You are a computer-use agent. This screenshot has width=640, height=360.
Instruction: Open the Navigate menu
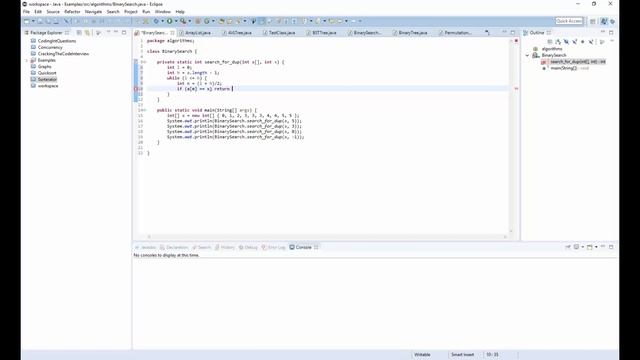(x=93, y=12)
